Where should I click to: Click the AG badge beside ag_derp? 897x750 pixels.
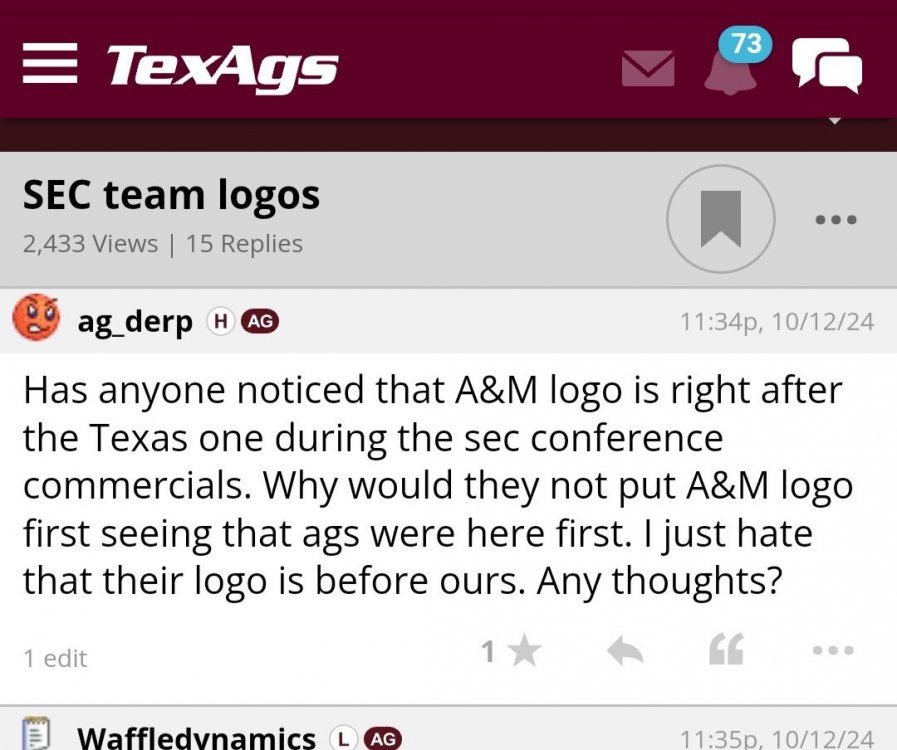tap(260, 321)
